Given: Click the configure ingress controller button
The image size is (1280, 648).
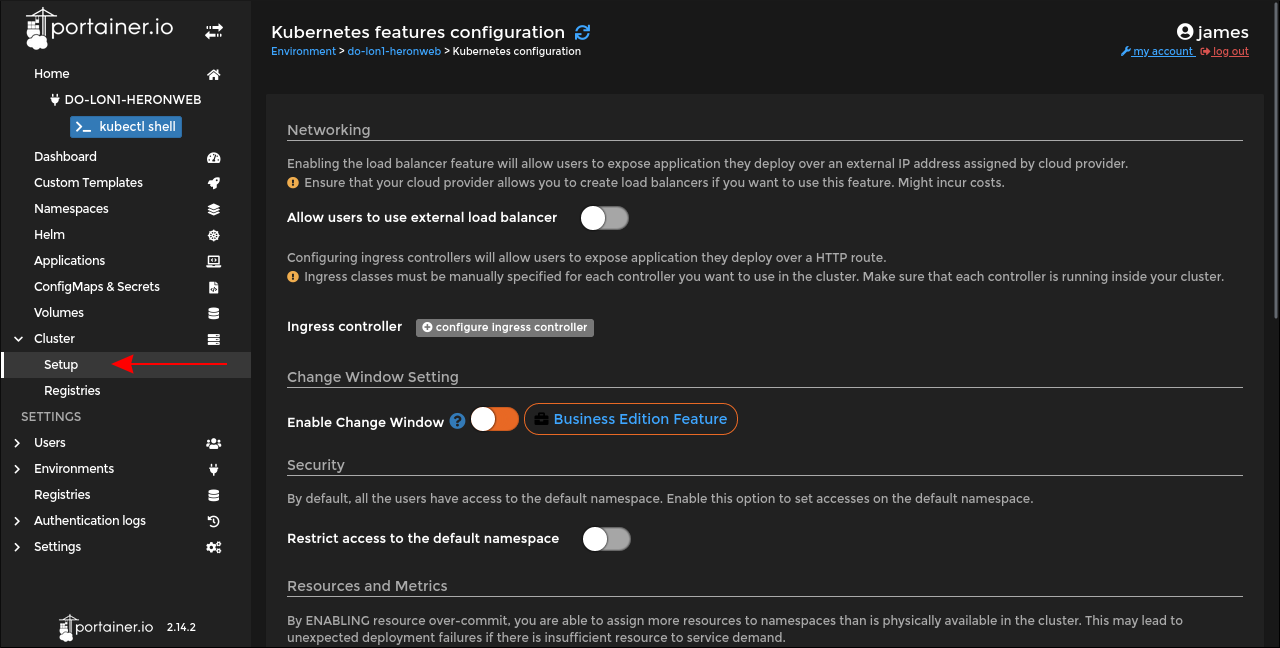Looking at the screenshot, I should 505,327.
